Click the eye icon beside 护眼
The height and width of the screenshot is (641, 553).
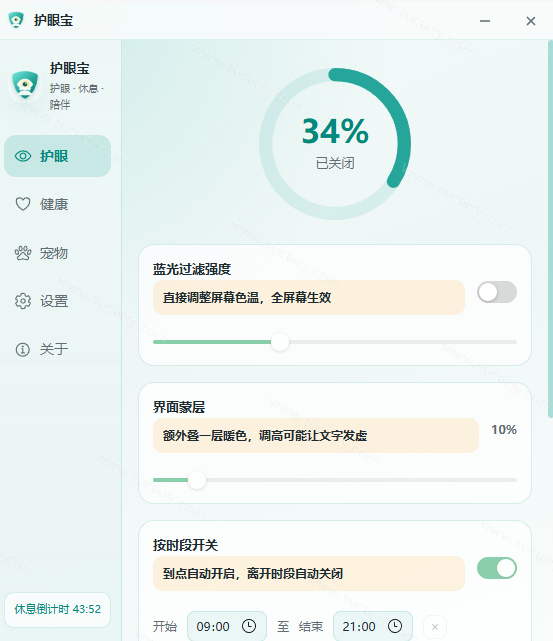[x=23, y=156]
